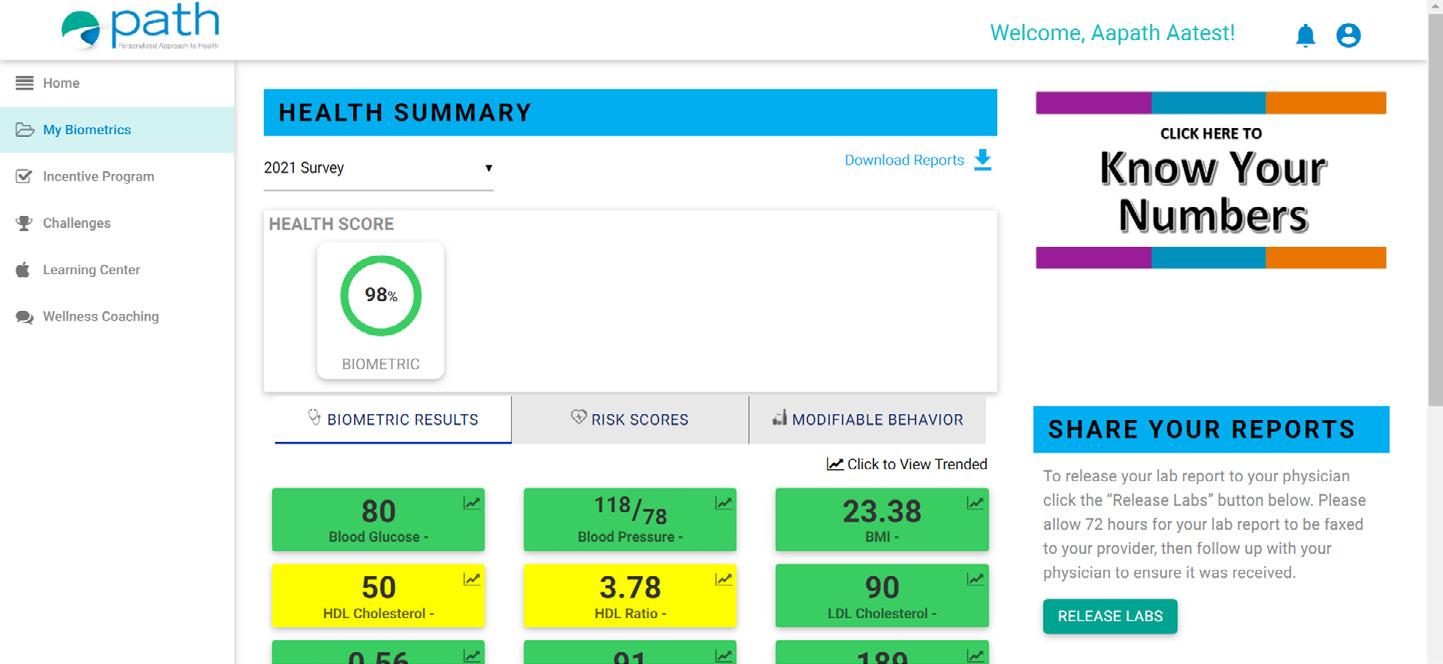Switch to Modifiable Behavior tab
The height and width of the screenshot is (664, 1443).
coord(867,420)
